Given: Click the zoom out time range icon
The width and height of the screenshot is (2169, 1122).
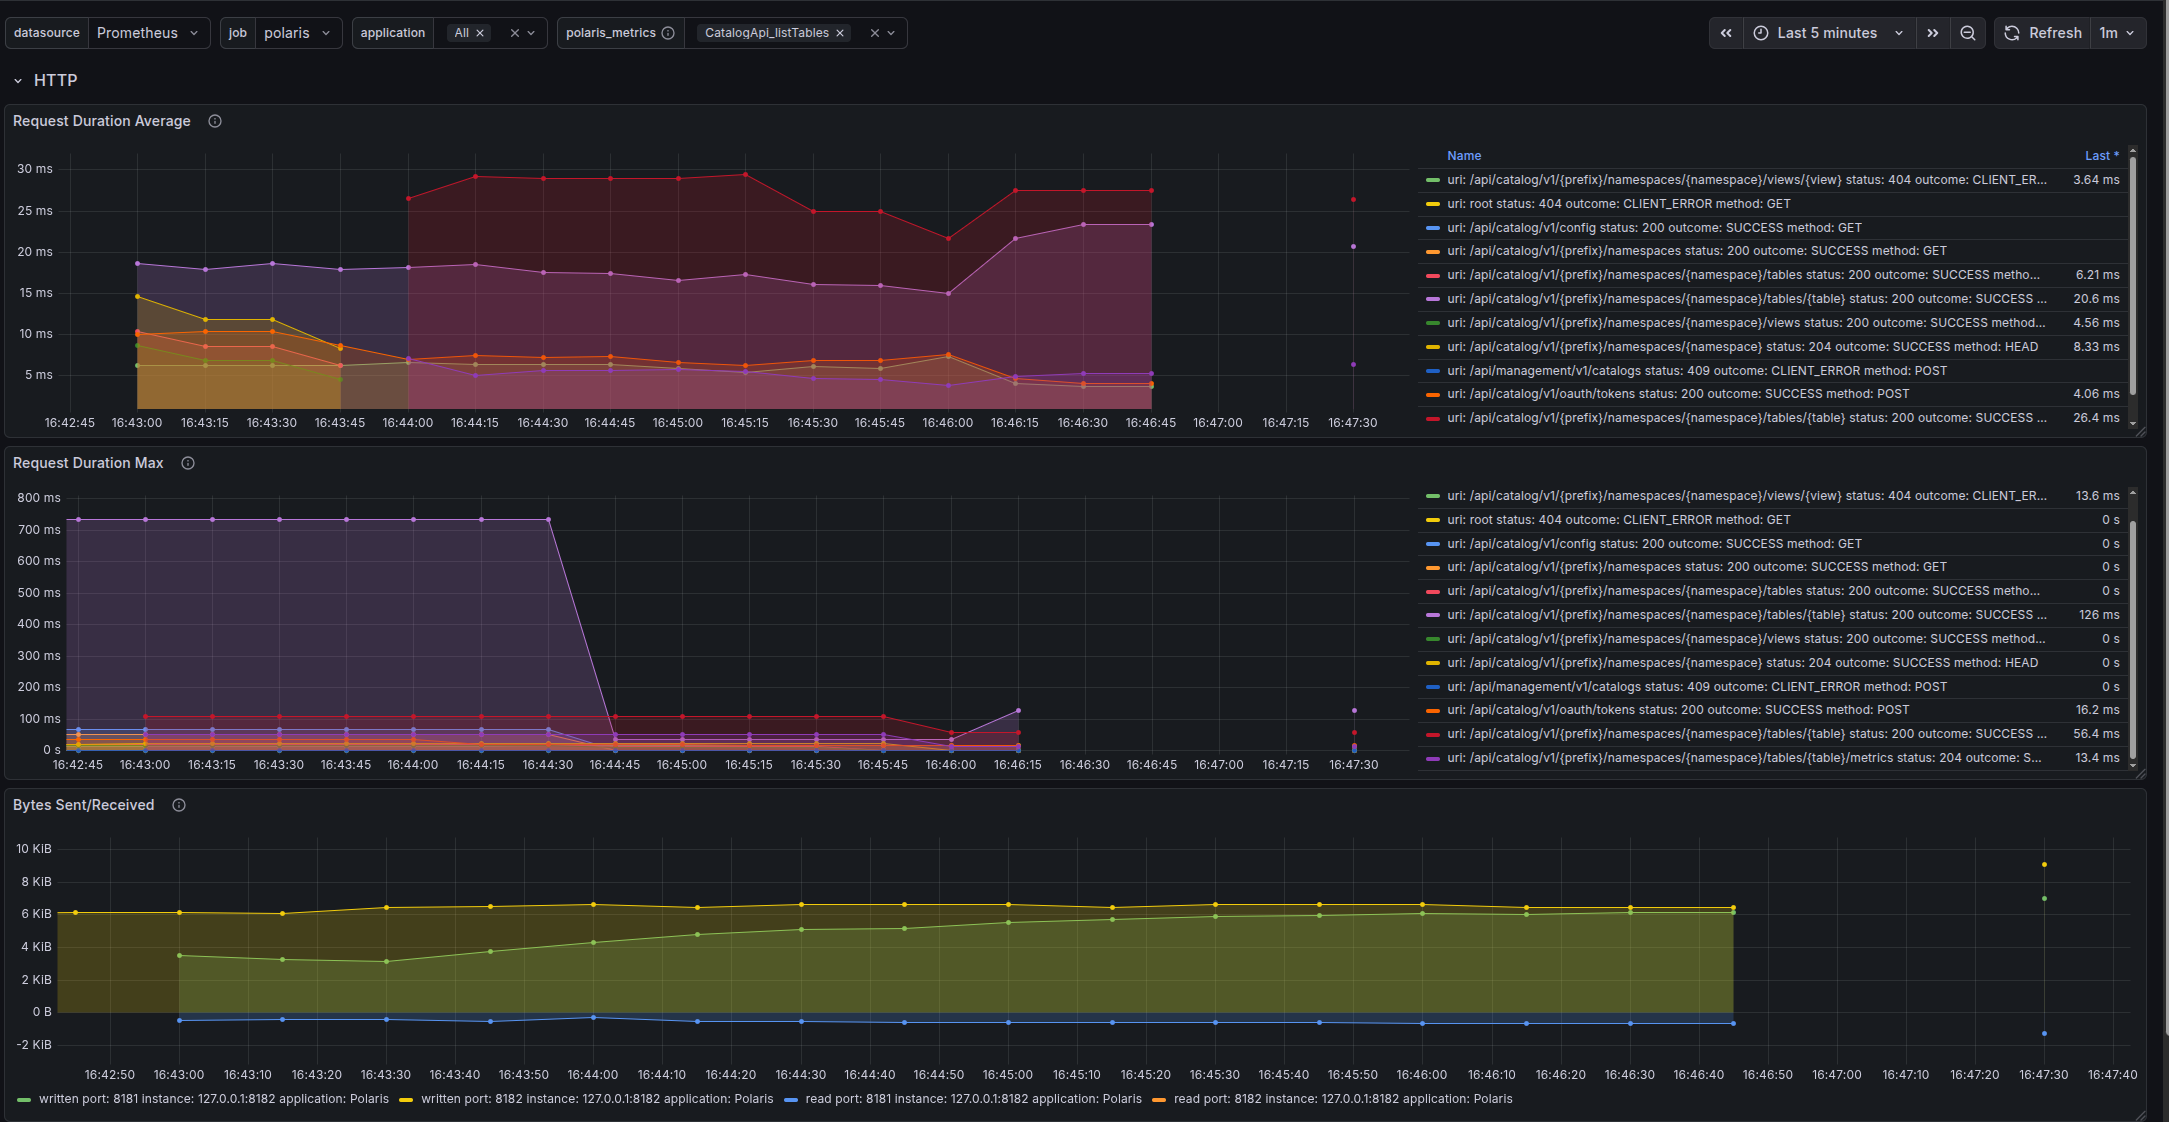Looking at the screenshot, I should click(x=1967, y=33).
